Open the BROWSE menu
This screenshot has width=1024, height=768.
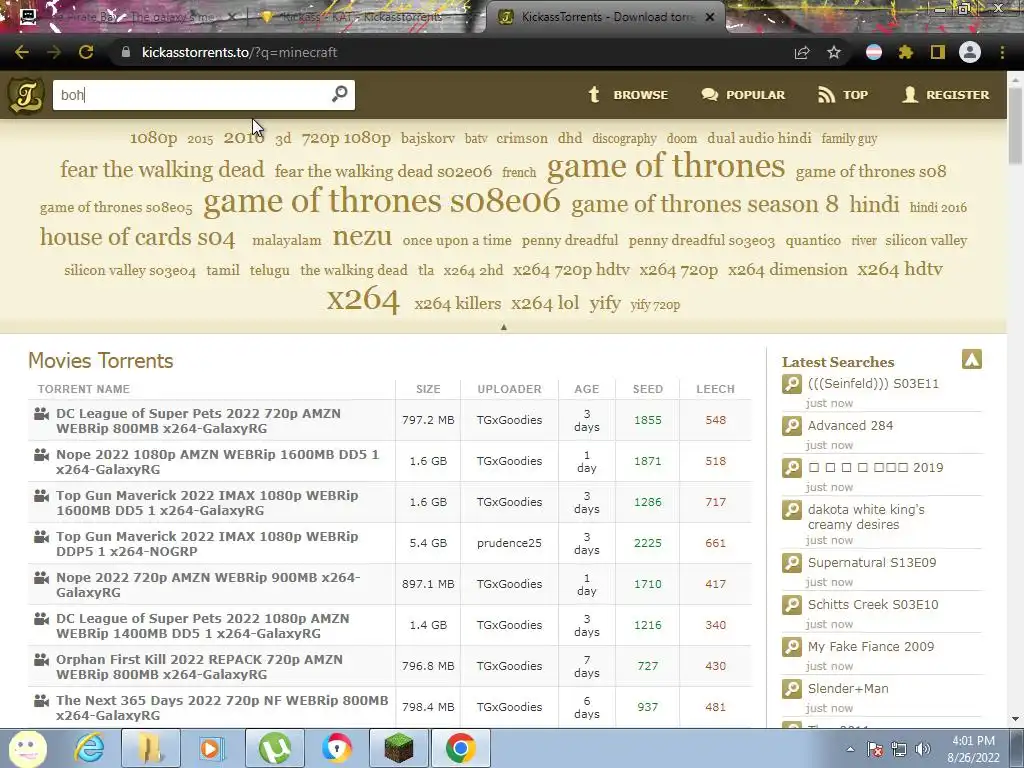point(628,95)
